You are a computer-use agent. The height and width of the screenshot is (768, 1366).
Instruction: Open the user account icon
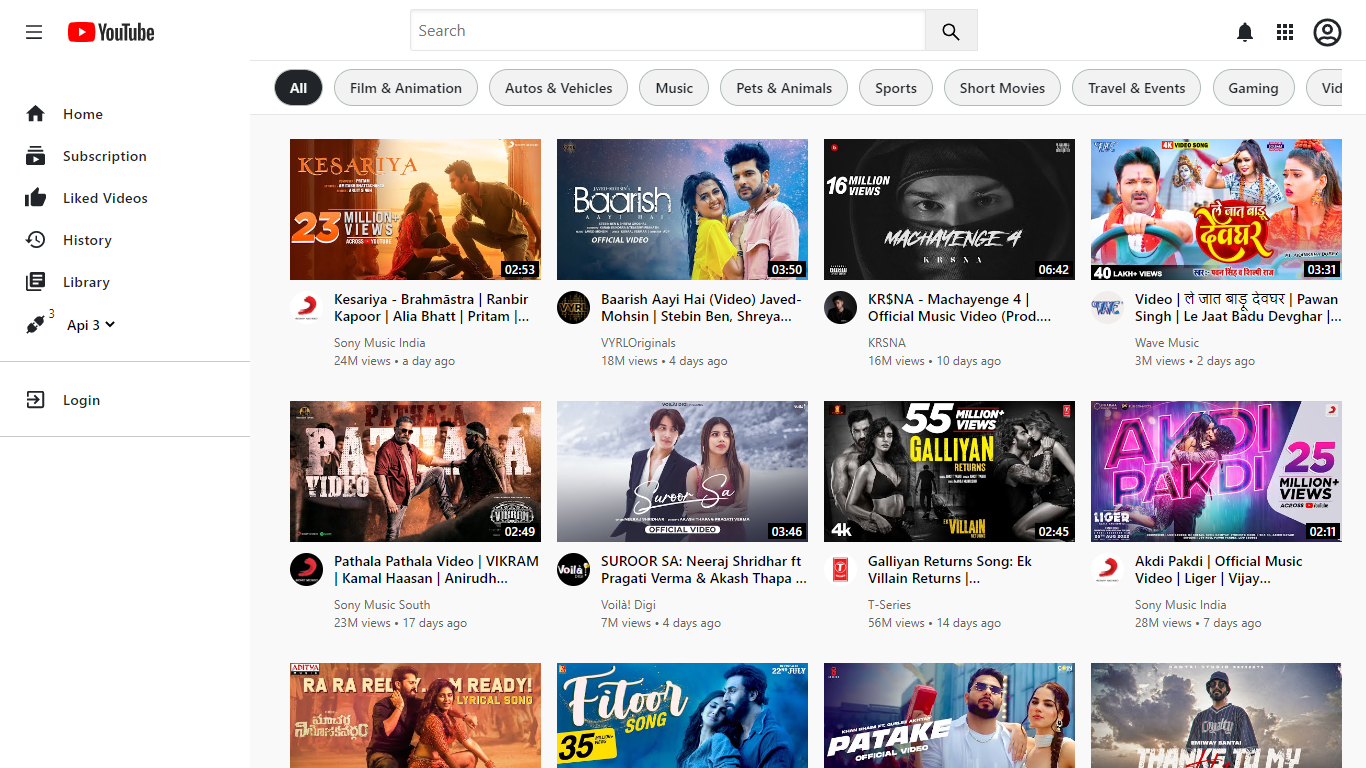[x=1327, y=32]
